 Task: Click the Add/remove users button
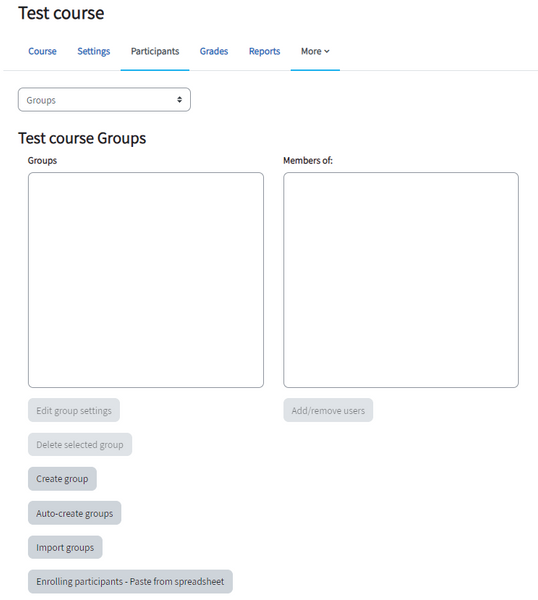pos(328,410)
